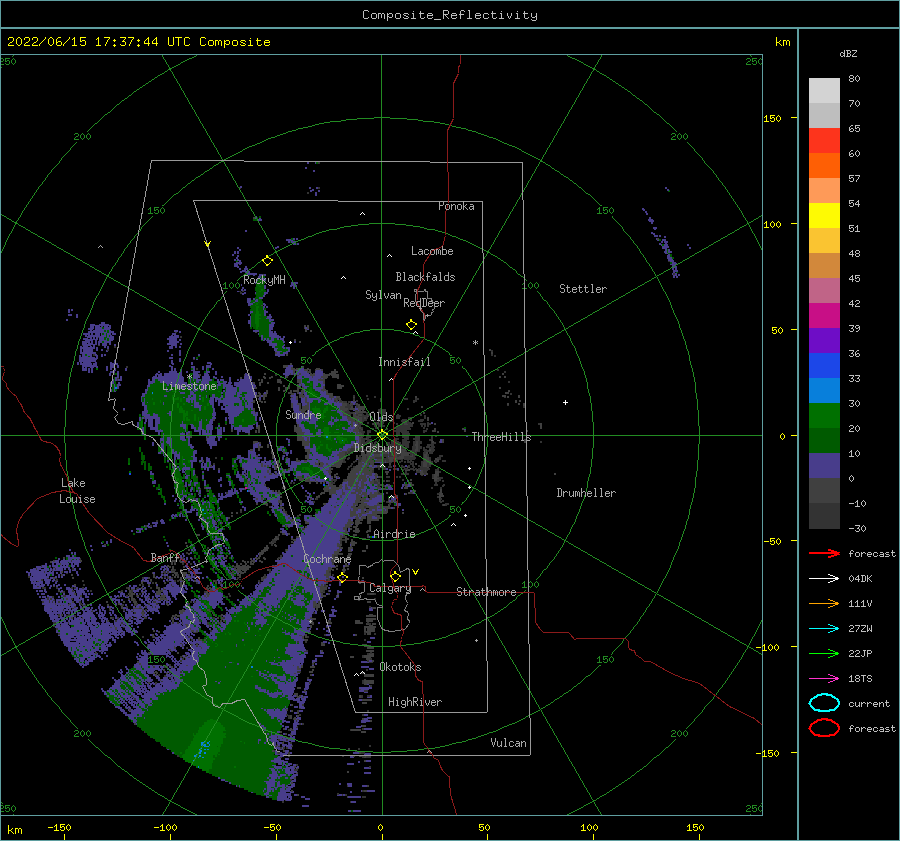
Task: Click the radar center diamond near Olds
Action: [382, 435]
